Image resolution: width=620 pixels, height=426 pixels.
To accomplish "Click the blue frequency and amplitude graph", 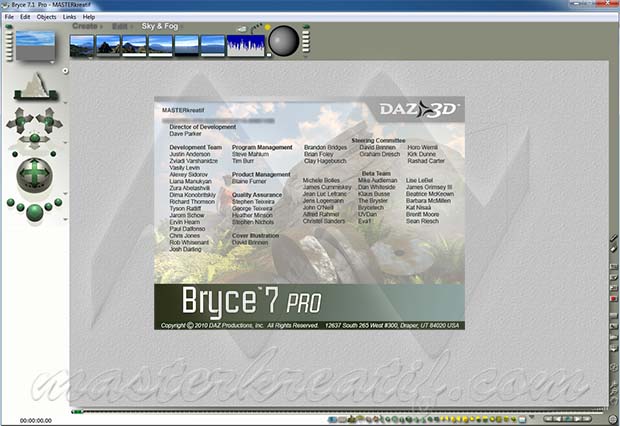I will pos(246,45).
